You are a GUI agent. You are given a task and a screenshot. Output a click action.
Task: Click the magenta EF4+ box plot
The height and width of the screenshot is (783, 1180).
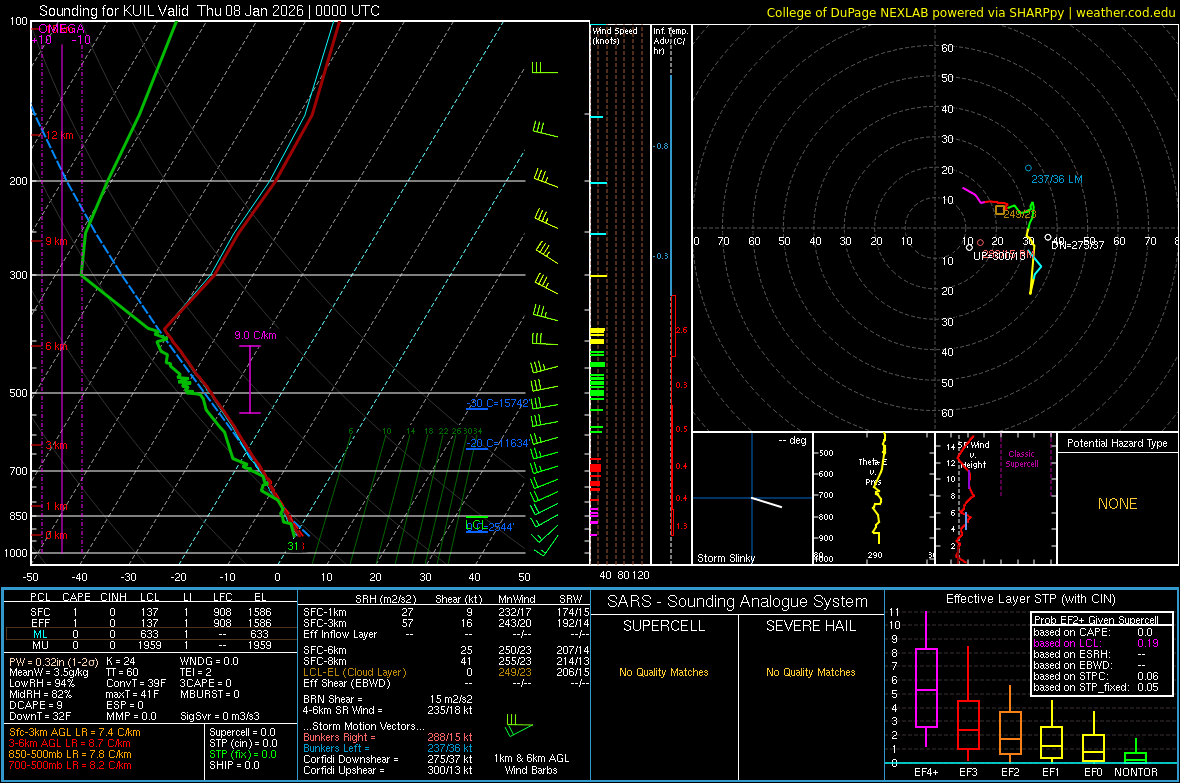pyautogui.click(x=926, y=678)
